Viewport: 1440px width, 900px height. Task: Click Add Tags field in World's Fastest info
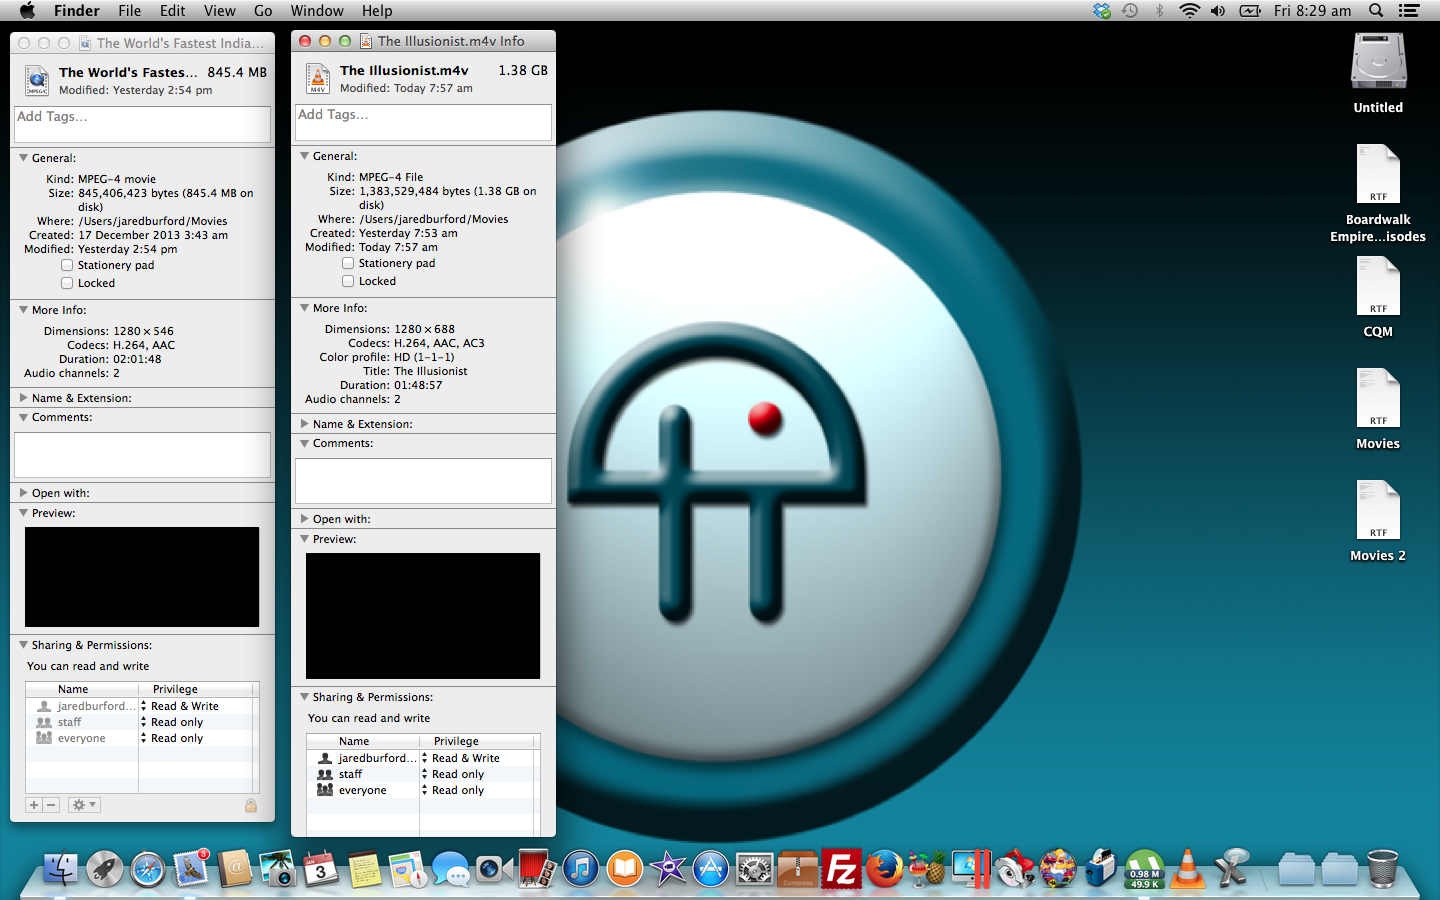pyautogui.click(x=142, y=124)
